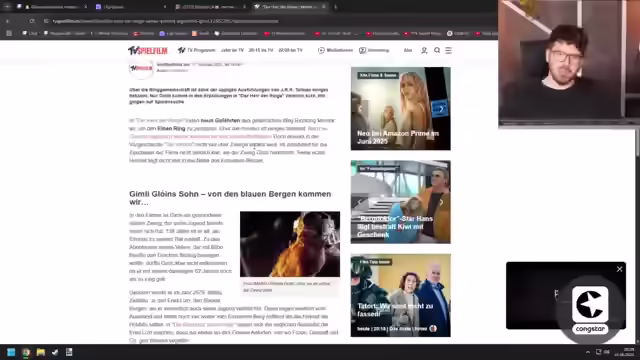Viewport: 640px width, 360px height.
Task: Close the congstar ad popup
Action: (619, 269)
